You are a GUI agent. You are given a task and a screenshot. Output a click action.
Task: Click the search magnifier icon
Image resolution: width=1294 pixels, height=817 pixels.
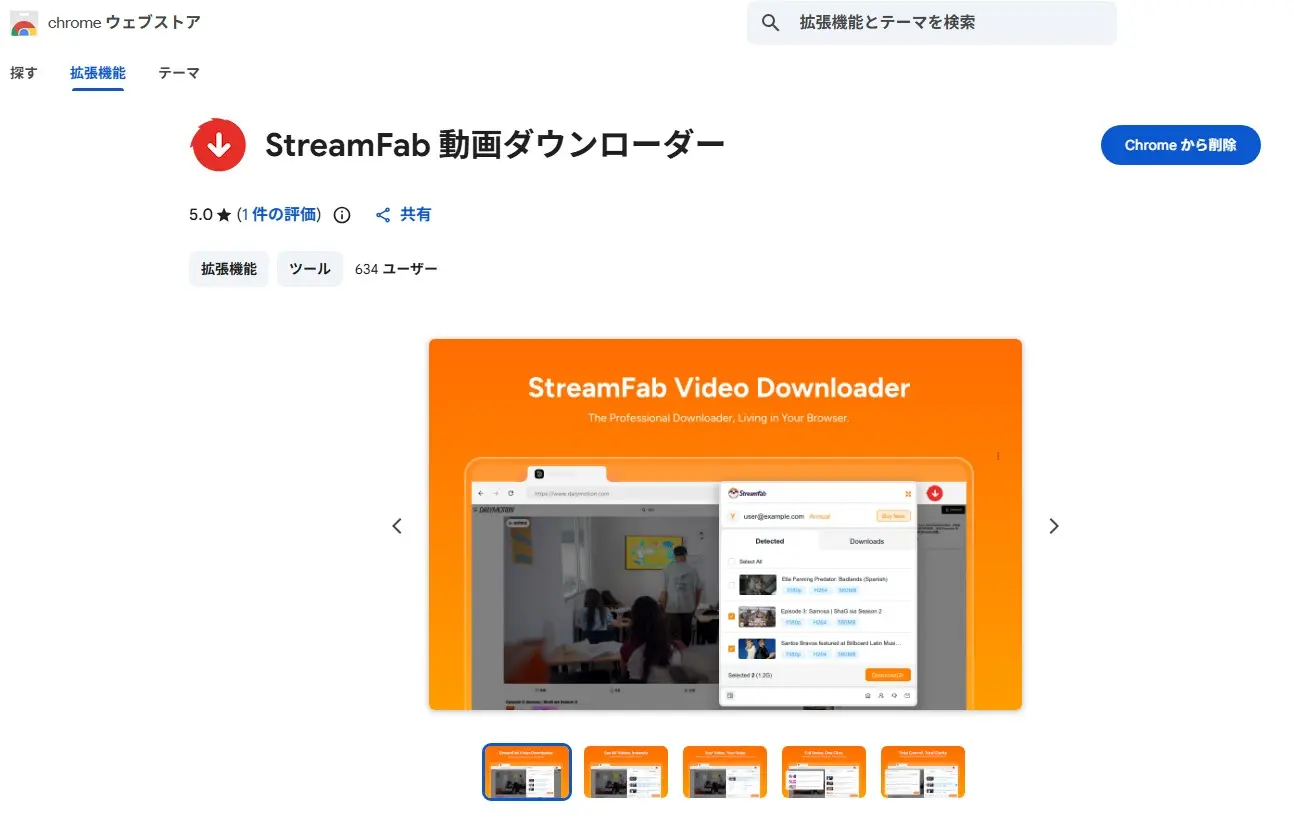[x=770, y=23]
